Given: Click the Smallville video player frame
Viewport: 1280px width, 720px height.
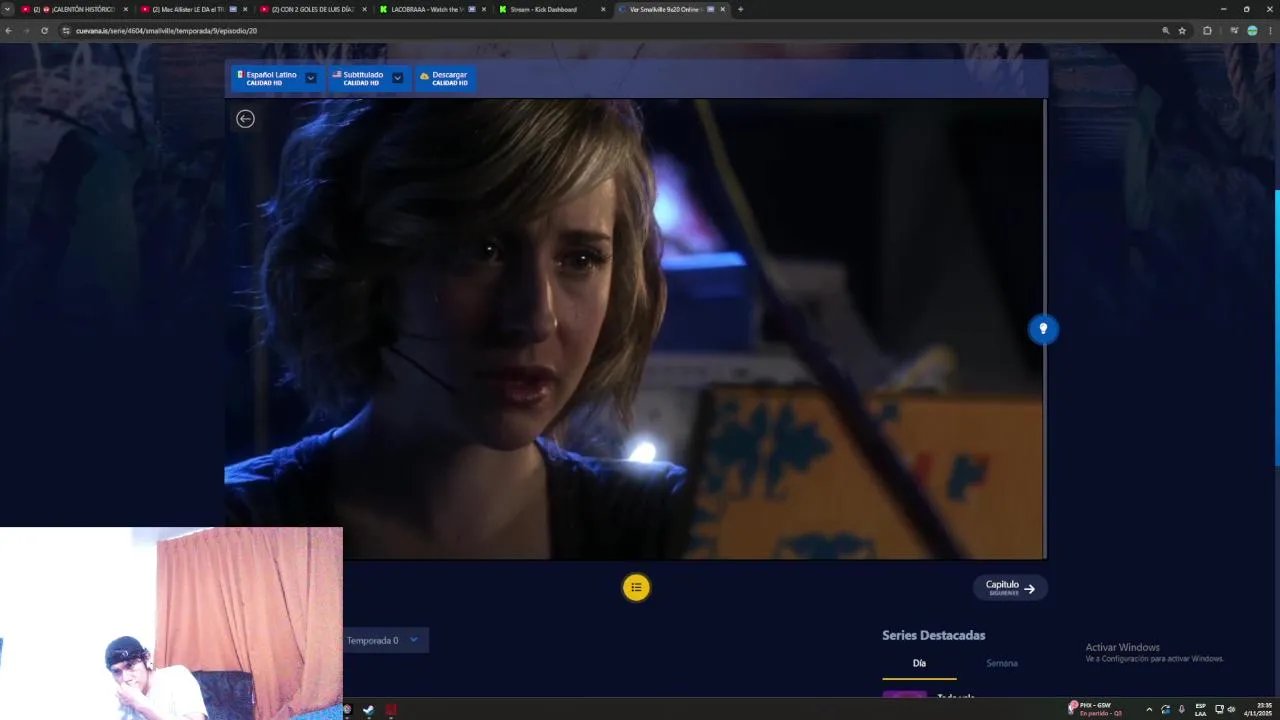Looking at the screenshot, I should 635,329.
